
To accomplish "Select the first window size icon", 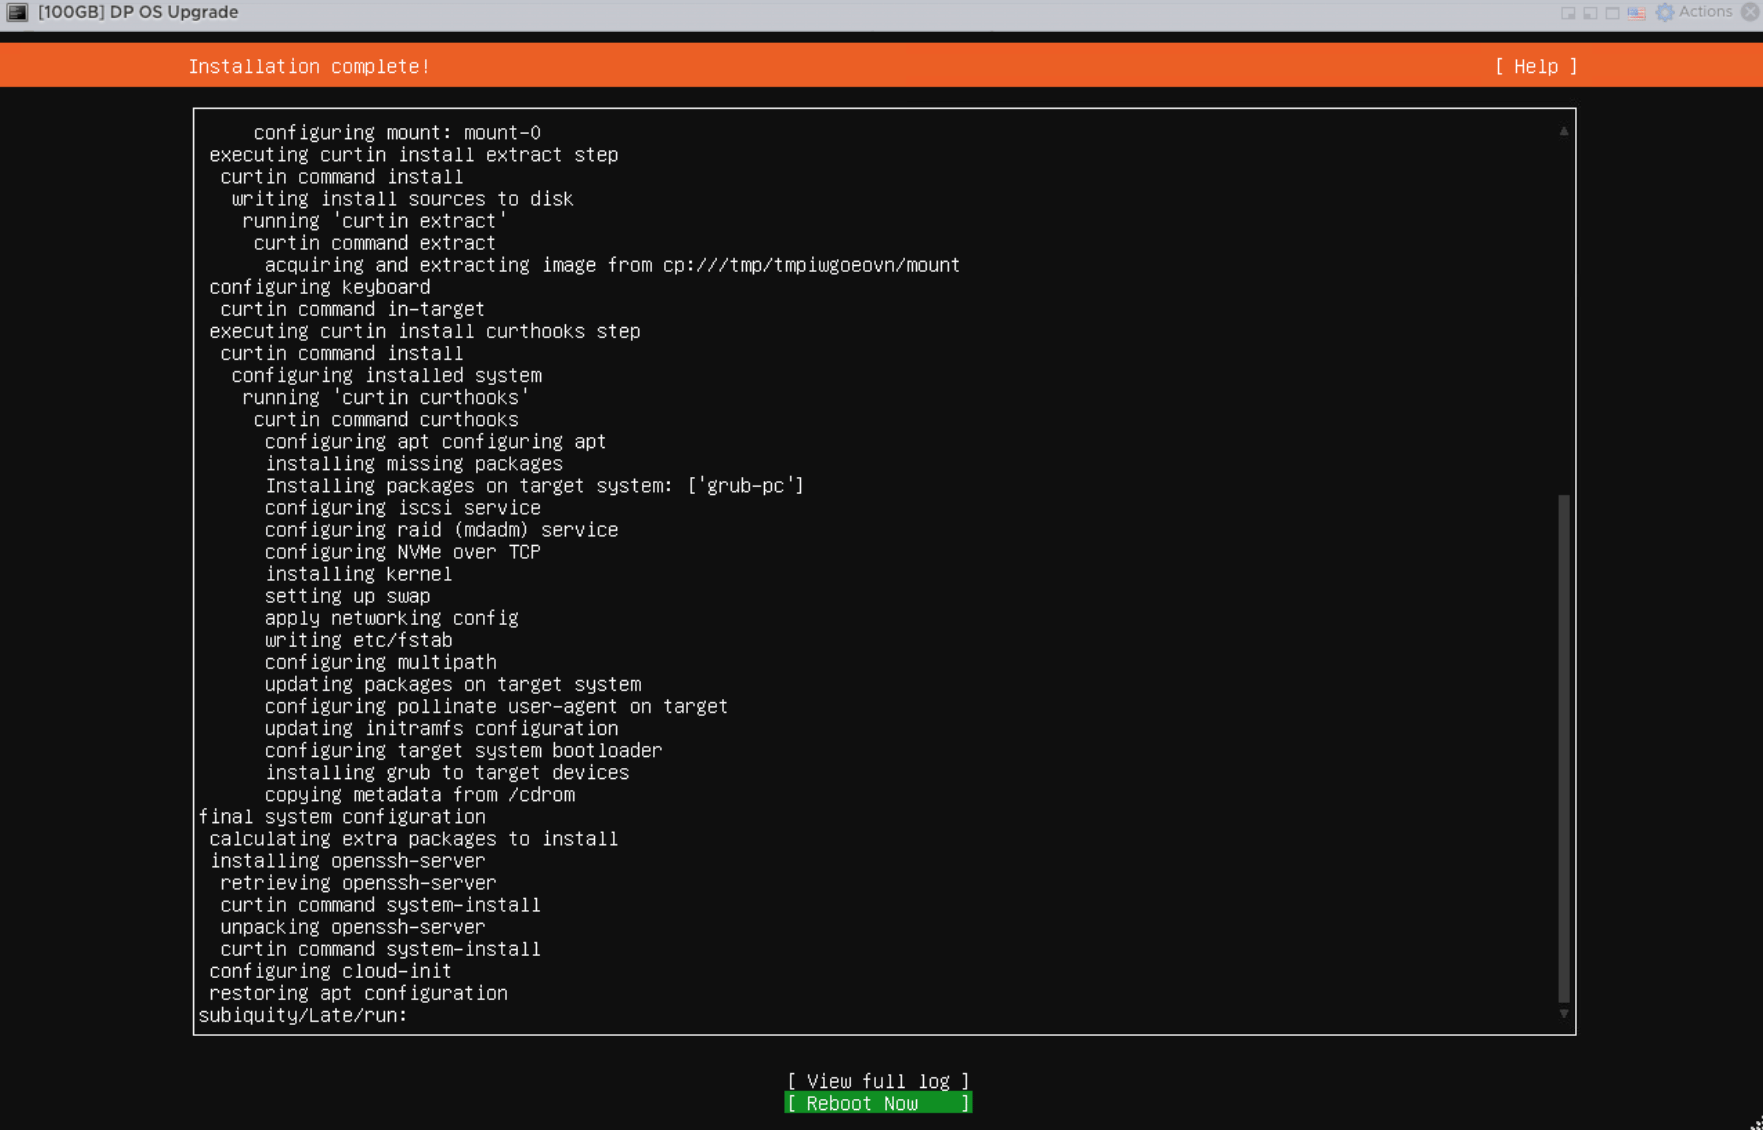I will [x=1568, y=13].
